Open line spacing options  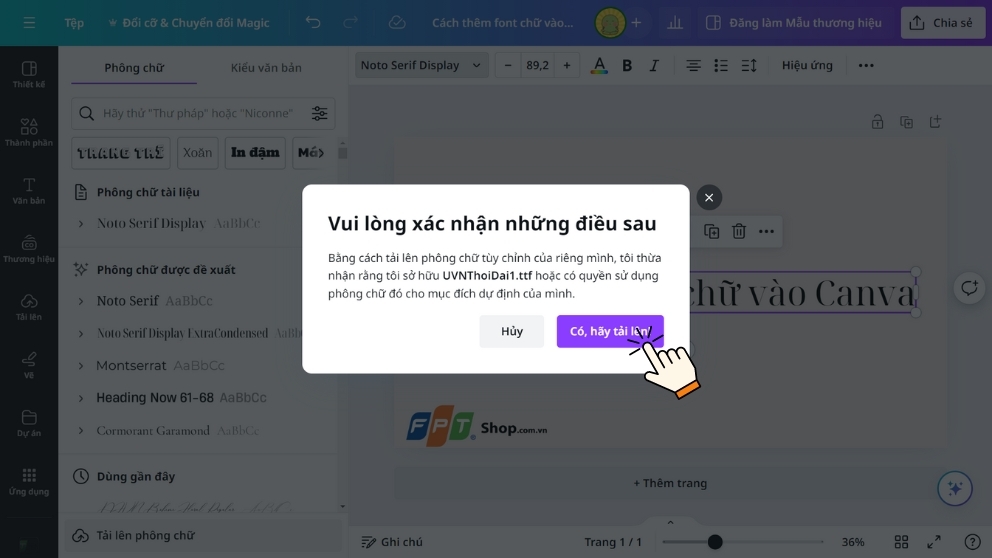[749, 65]
